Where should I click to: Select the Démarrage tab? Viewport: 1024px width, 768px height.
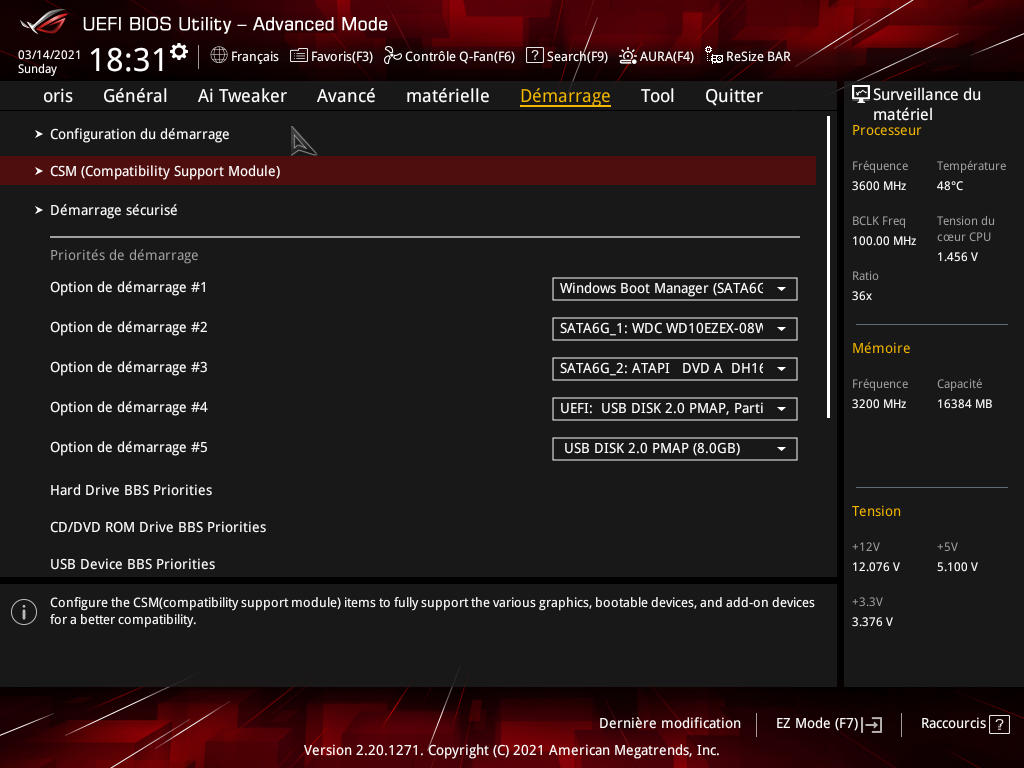coord(565,96)
